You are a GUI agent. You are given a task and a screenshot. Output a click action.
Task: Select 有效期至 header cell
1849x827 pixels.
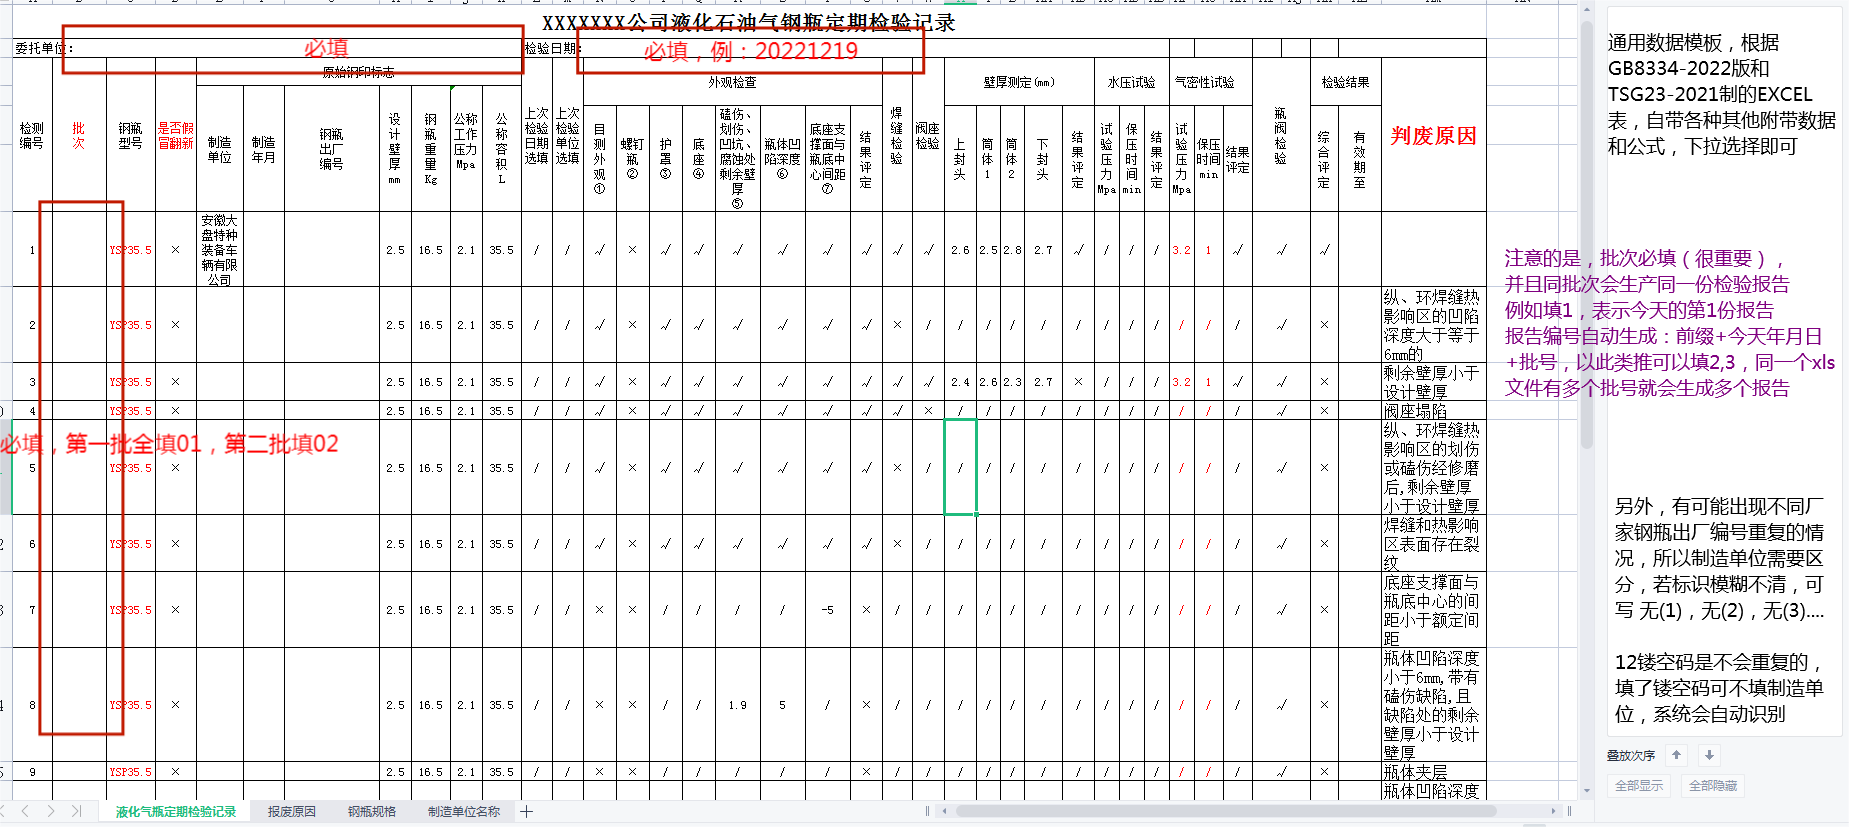click(1360, 159)
